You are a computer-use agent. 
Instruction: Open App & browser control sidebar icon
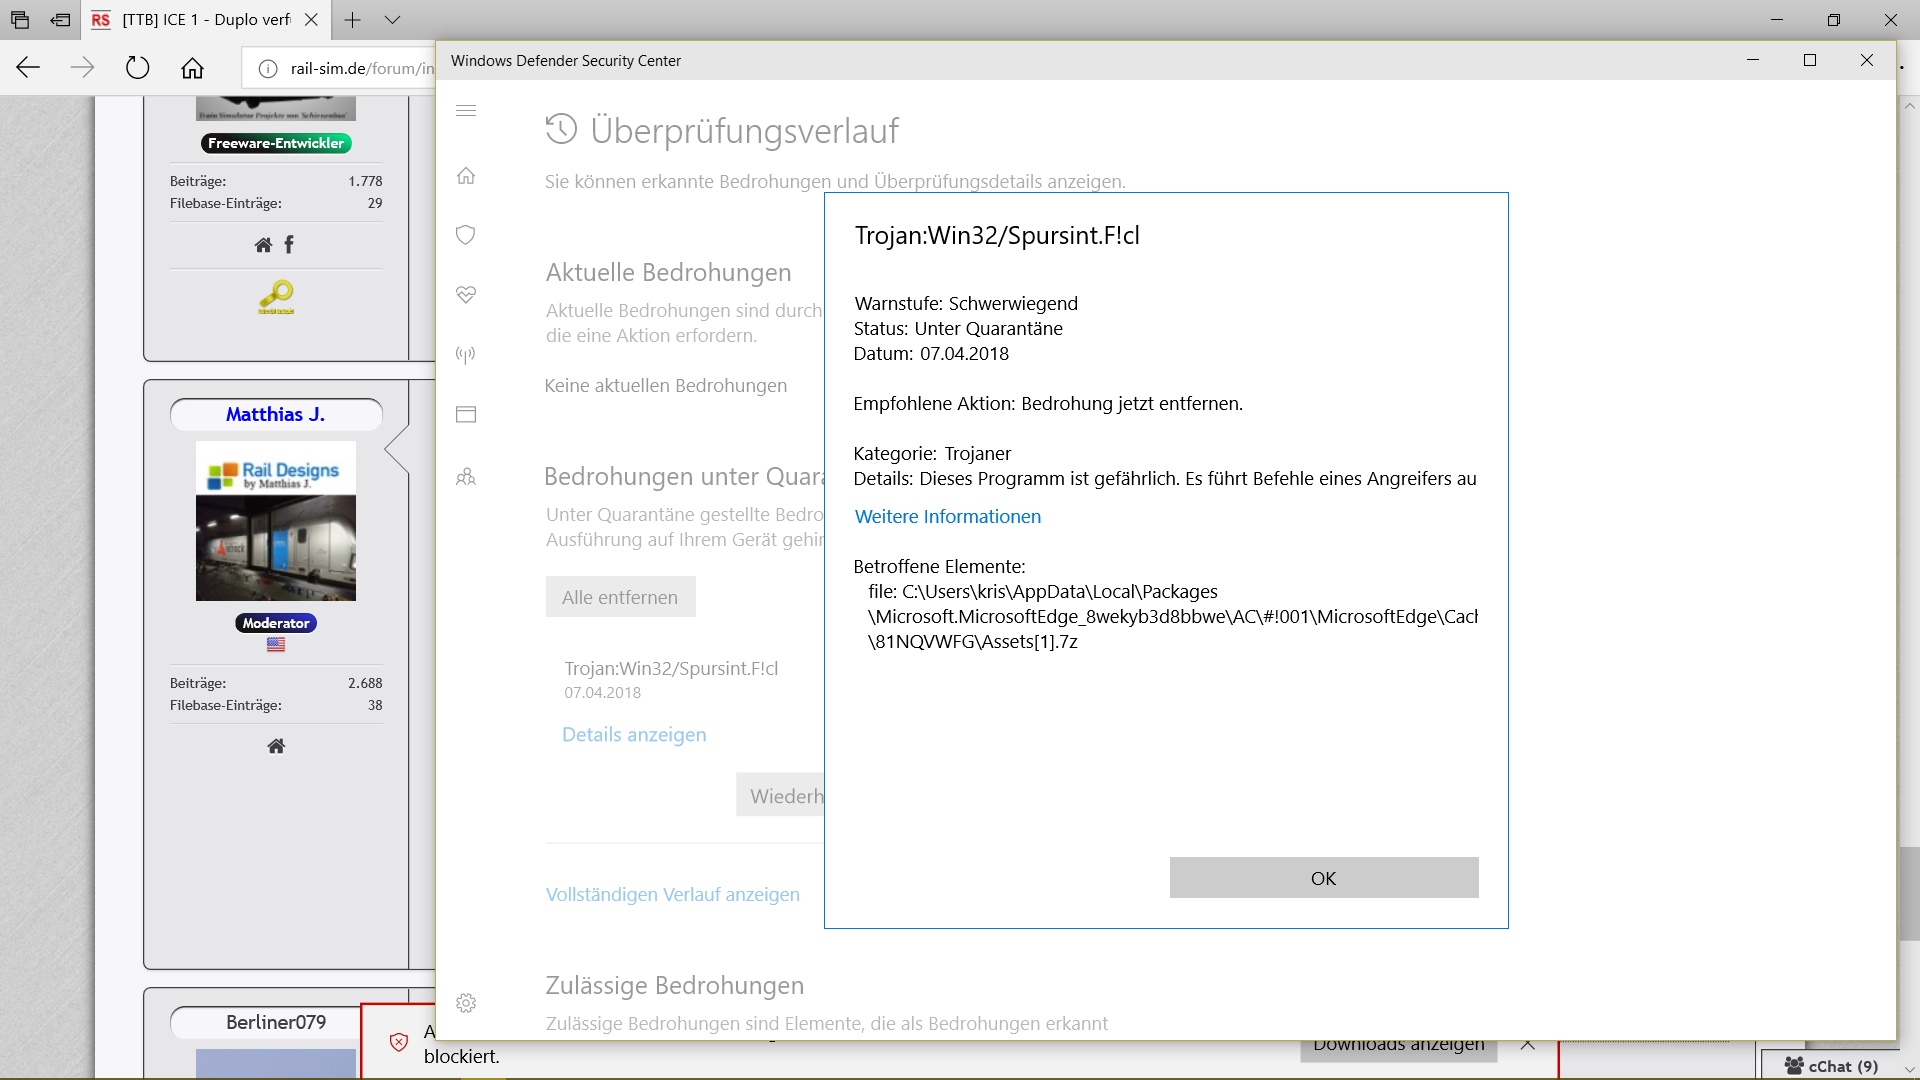click(466, 414)
